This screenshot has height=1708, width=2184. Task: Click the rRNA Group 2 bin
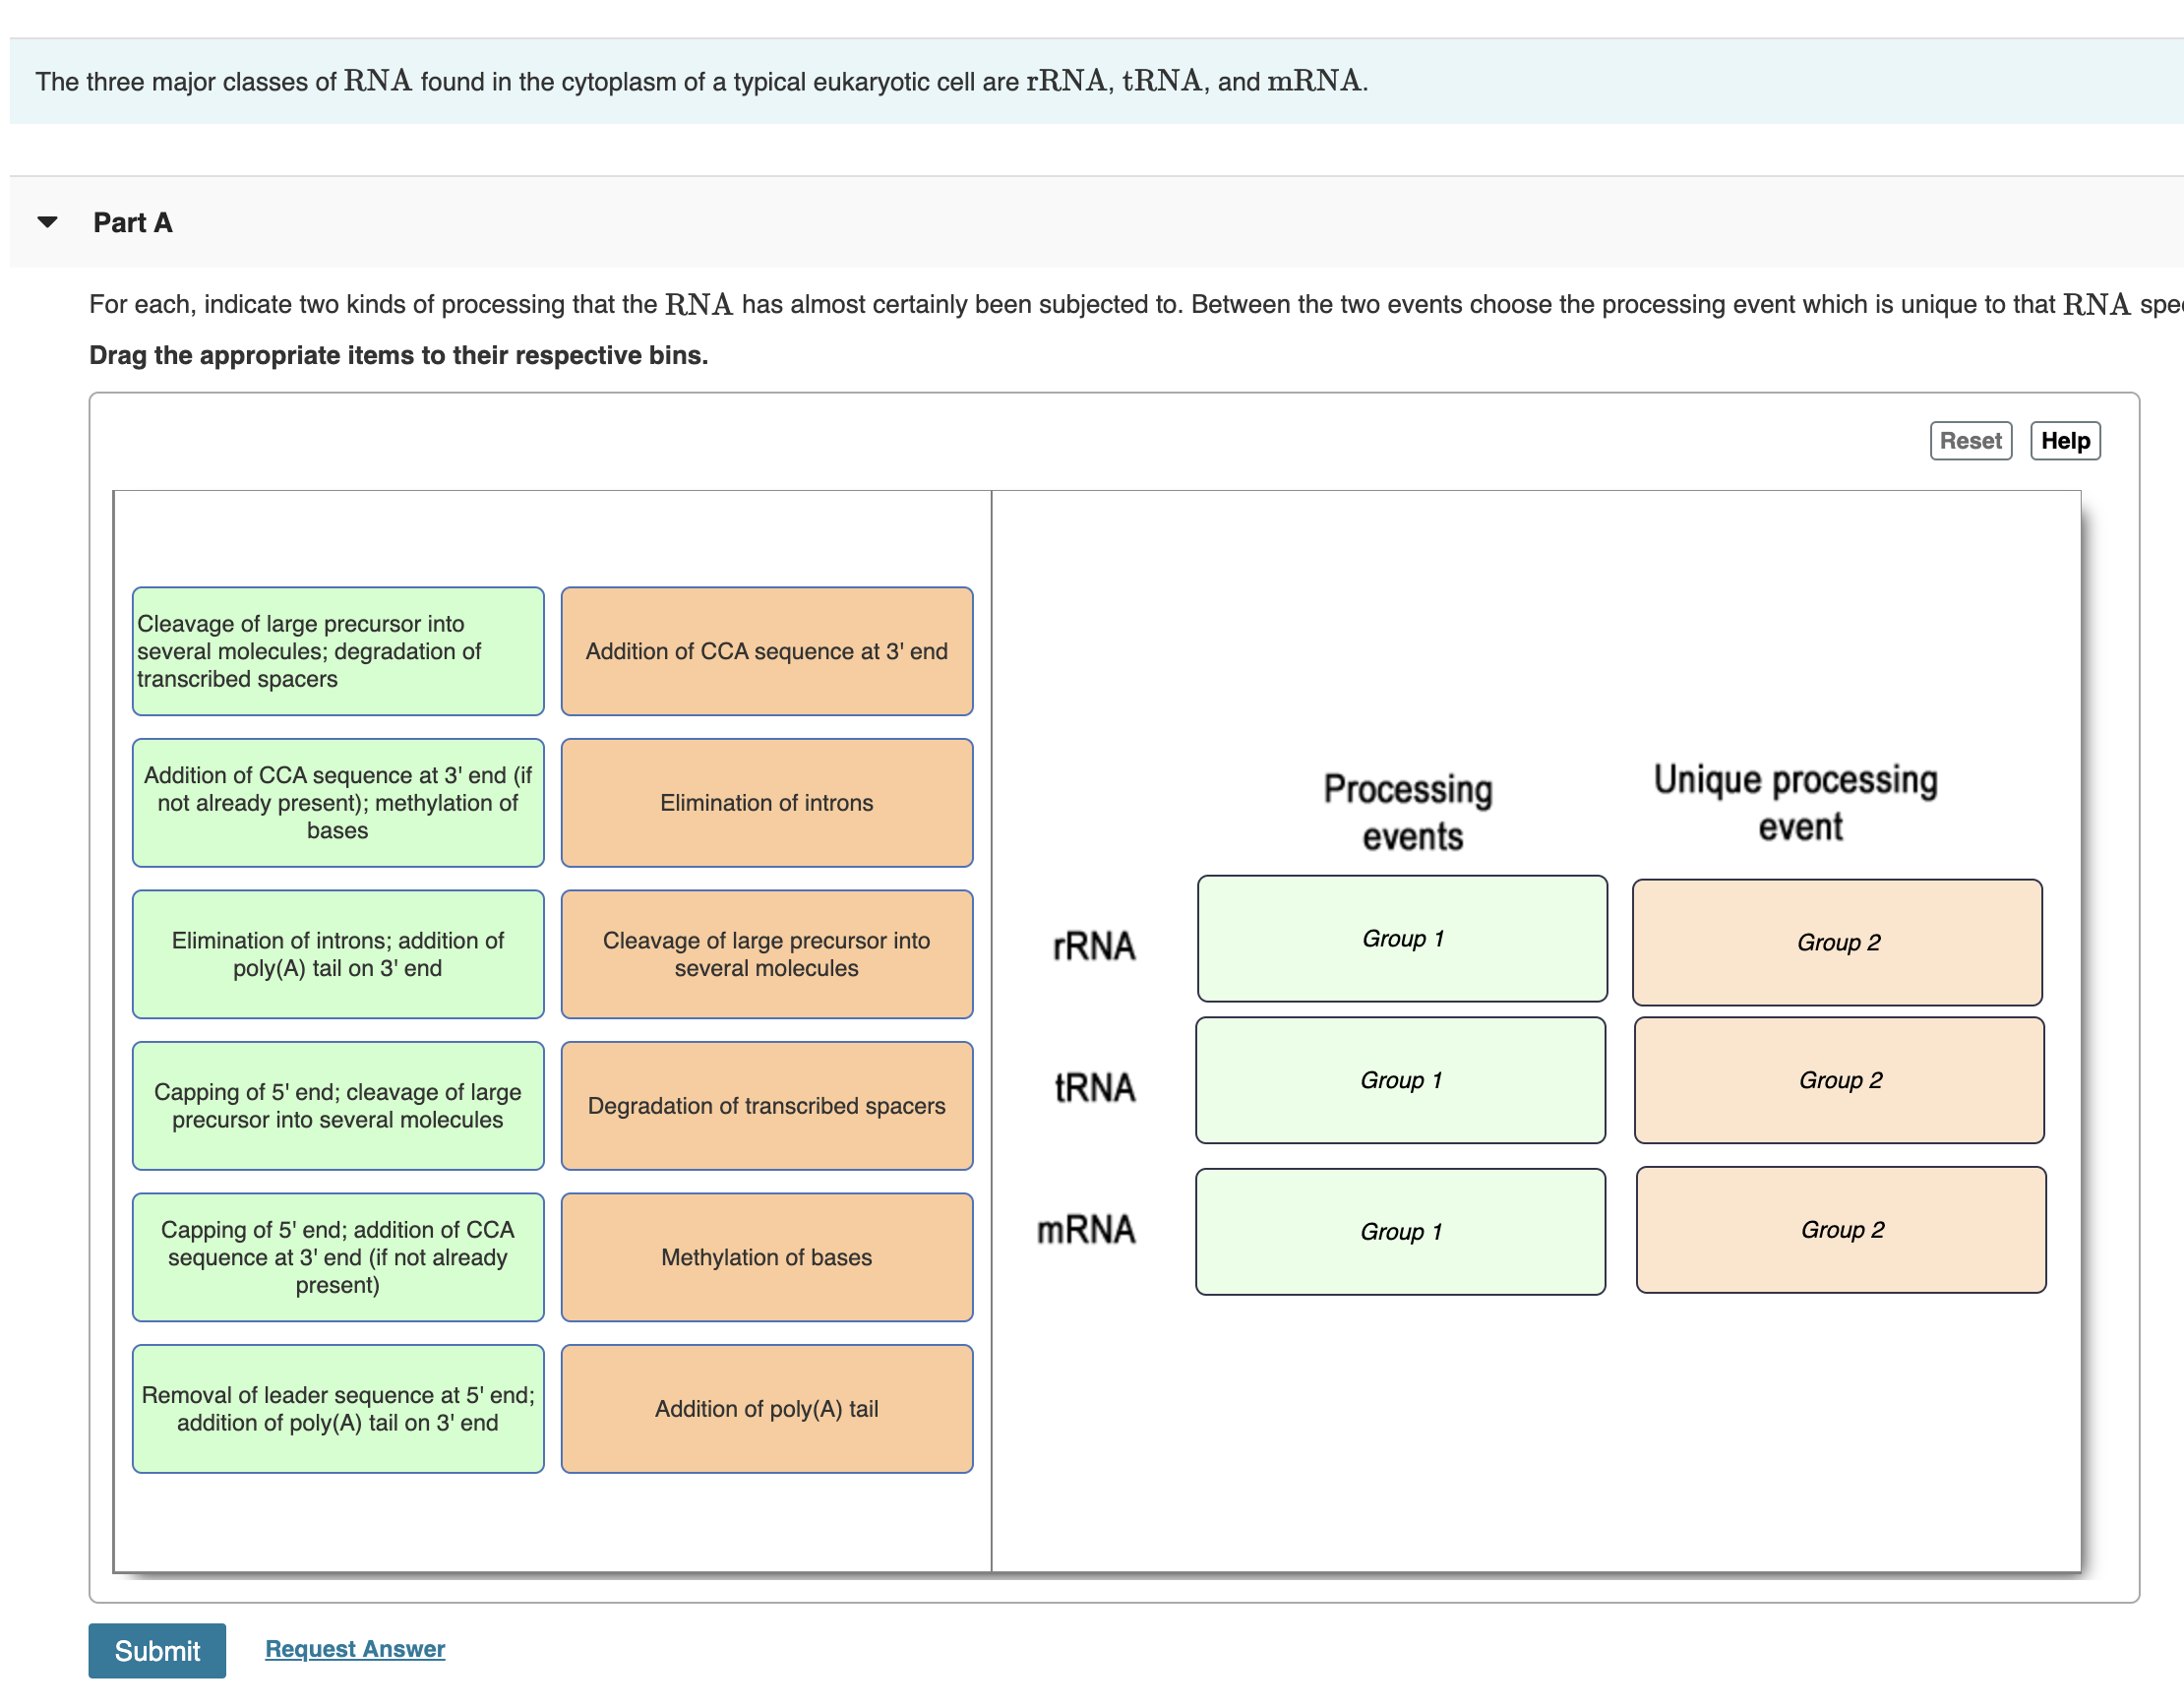click(1837, 942)
